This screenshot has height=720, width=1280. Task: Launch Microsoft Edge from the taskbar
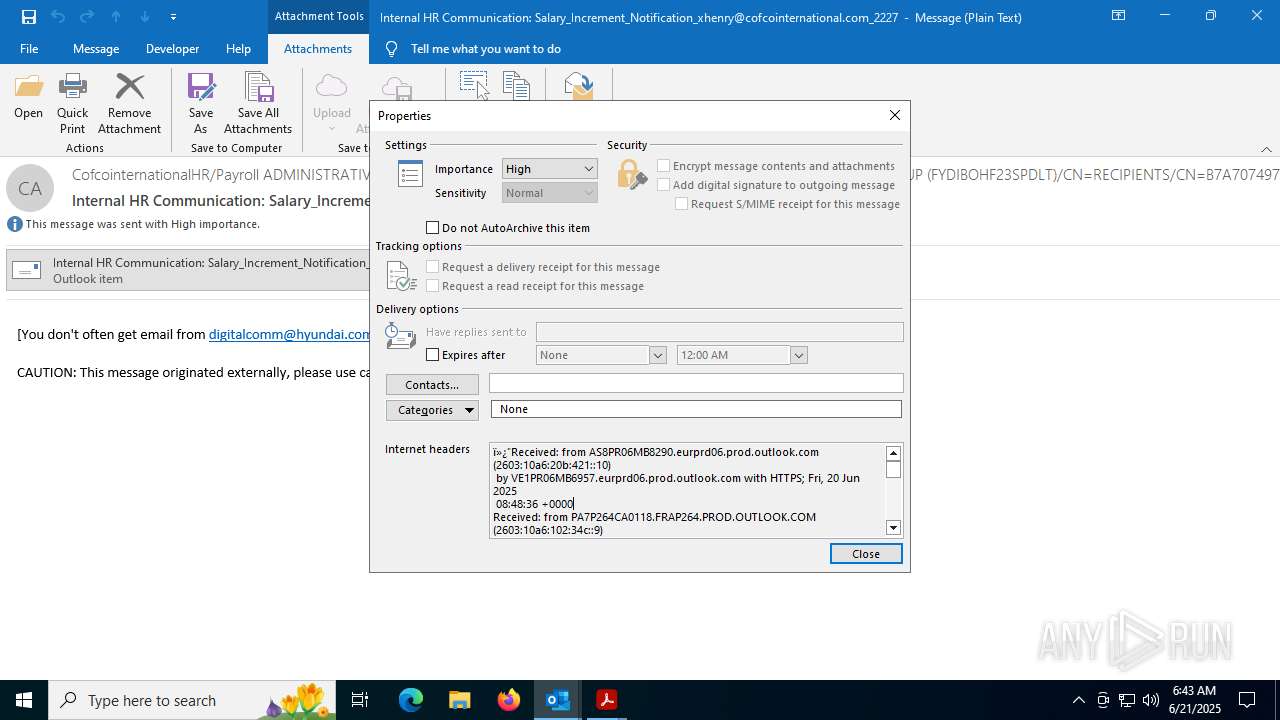[x=410, y=700]
